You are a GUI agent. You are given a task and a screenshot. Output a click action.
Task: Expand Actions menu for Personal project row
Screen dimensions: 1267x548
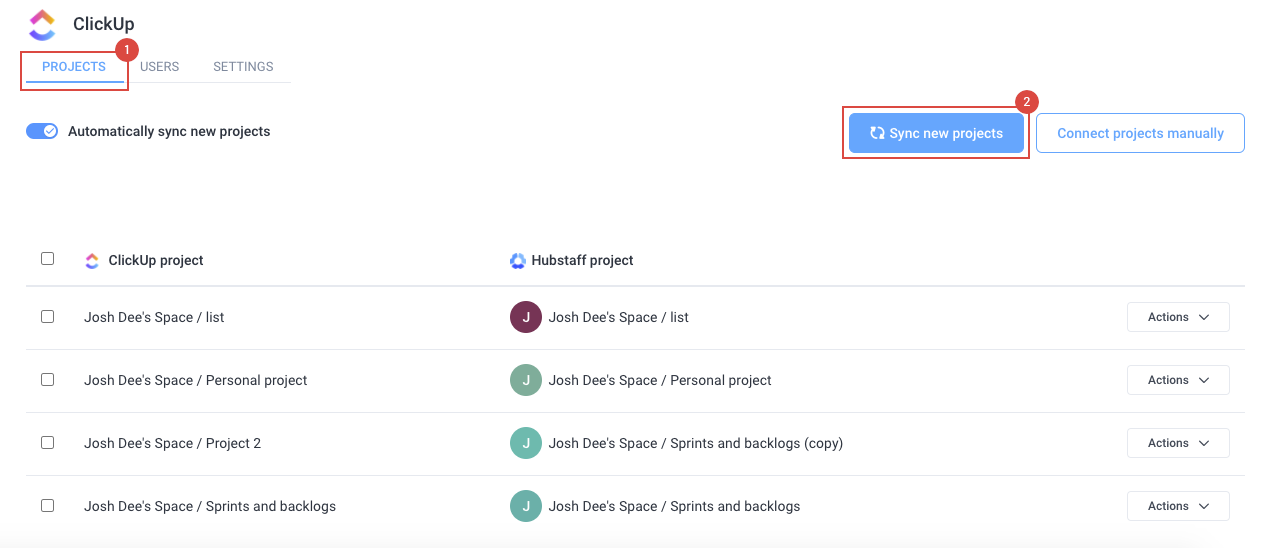pos(1178,380)
